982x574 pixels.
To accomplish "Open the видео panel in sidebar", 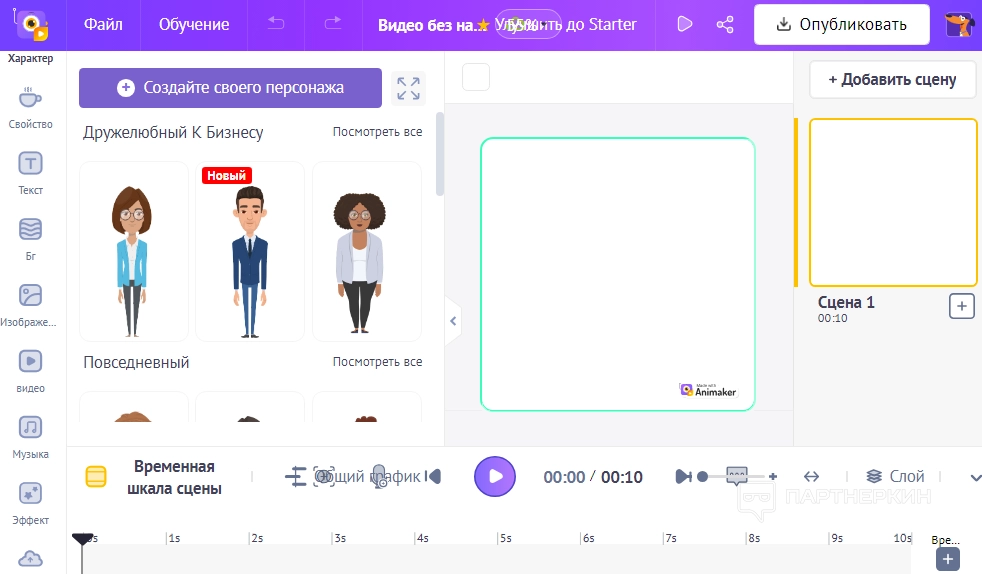I will coord(30,371).
